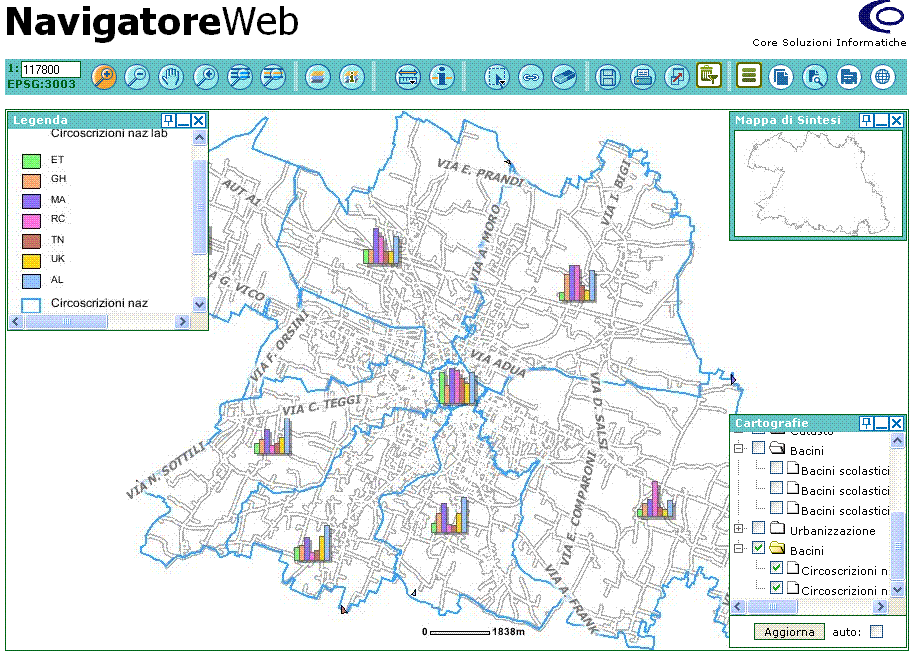Click the Aggiorna button
Screen dimensions: 918x654
click(x=789, y=632)
